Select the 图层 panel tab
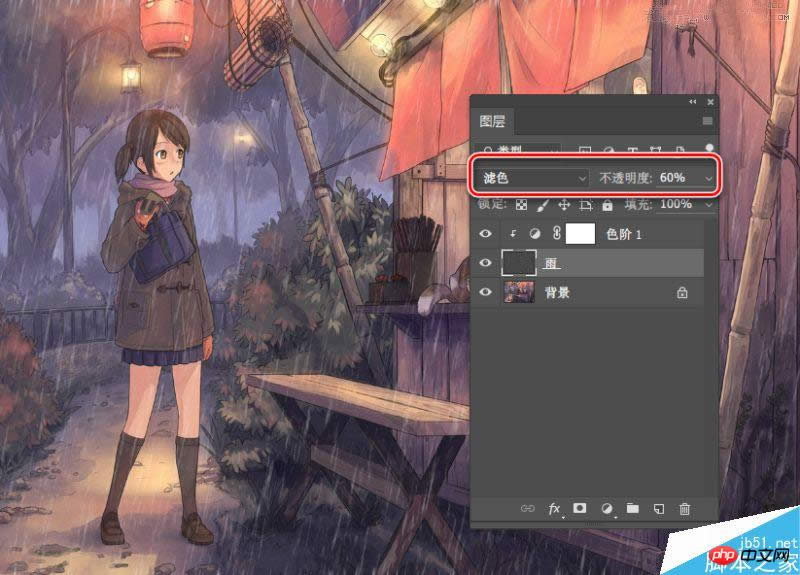 pyautogui.click(x=492, y=121)
